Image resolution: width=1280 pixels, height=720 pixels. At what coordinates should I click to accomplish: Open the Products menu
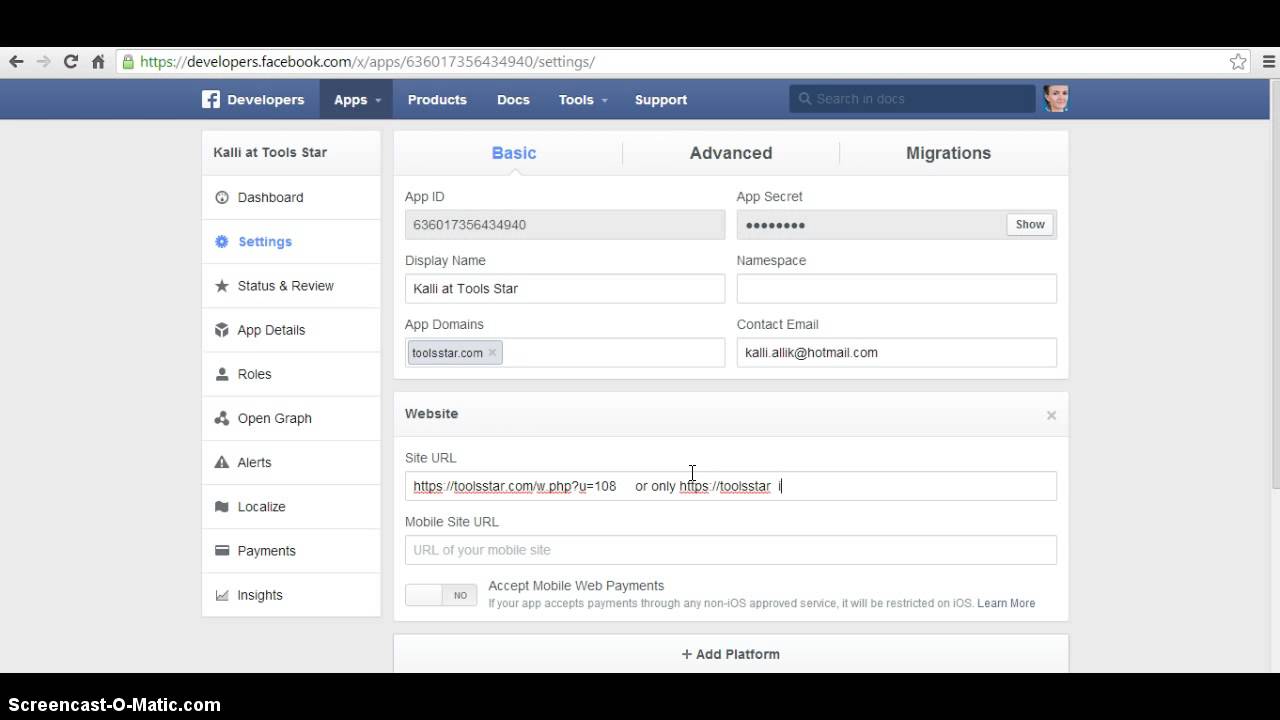[437, 100]
